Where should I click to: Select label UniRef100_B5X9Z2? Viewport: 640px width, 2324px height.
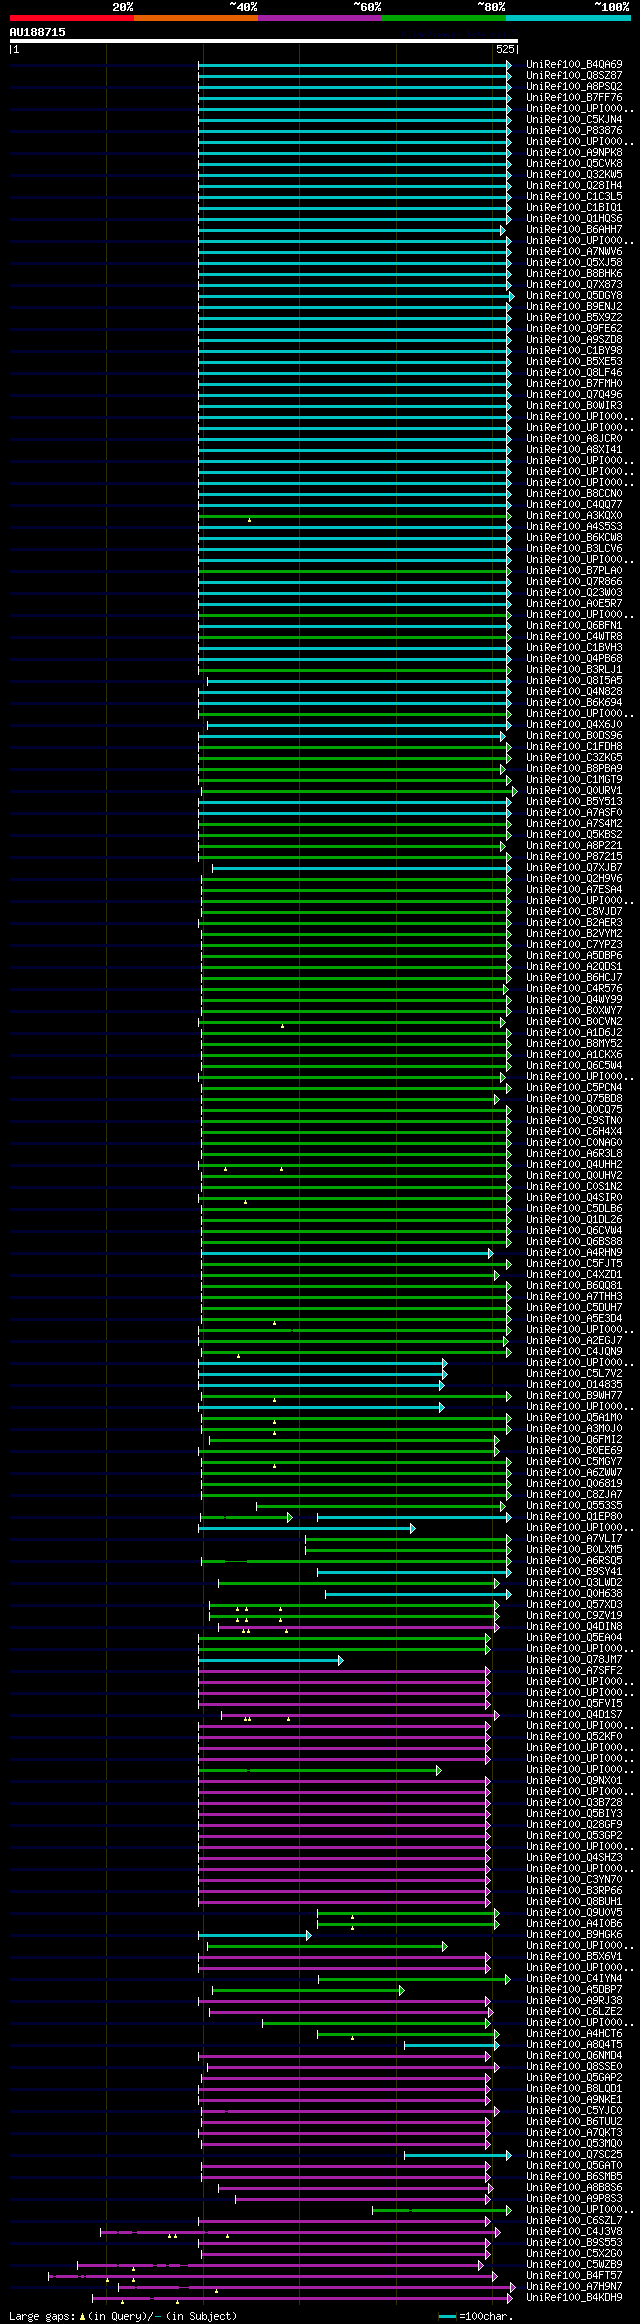coord(574,318)
